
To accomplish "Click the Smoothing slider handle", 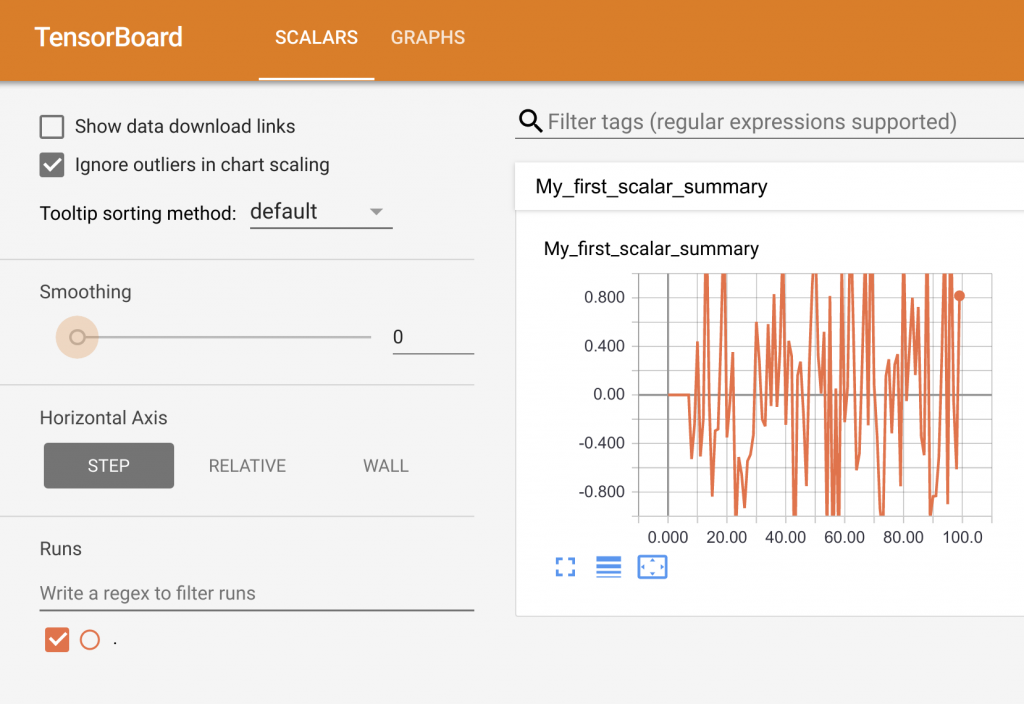I will (77, 337).
